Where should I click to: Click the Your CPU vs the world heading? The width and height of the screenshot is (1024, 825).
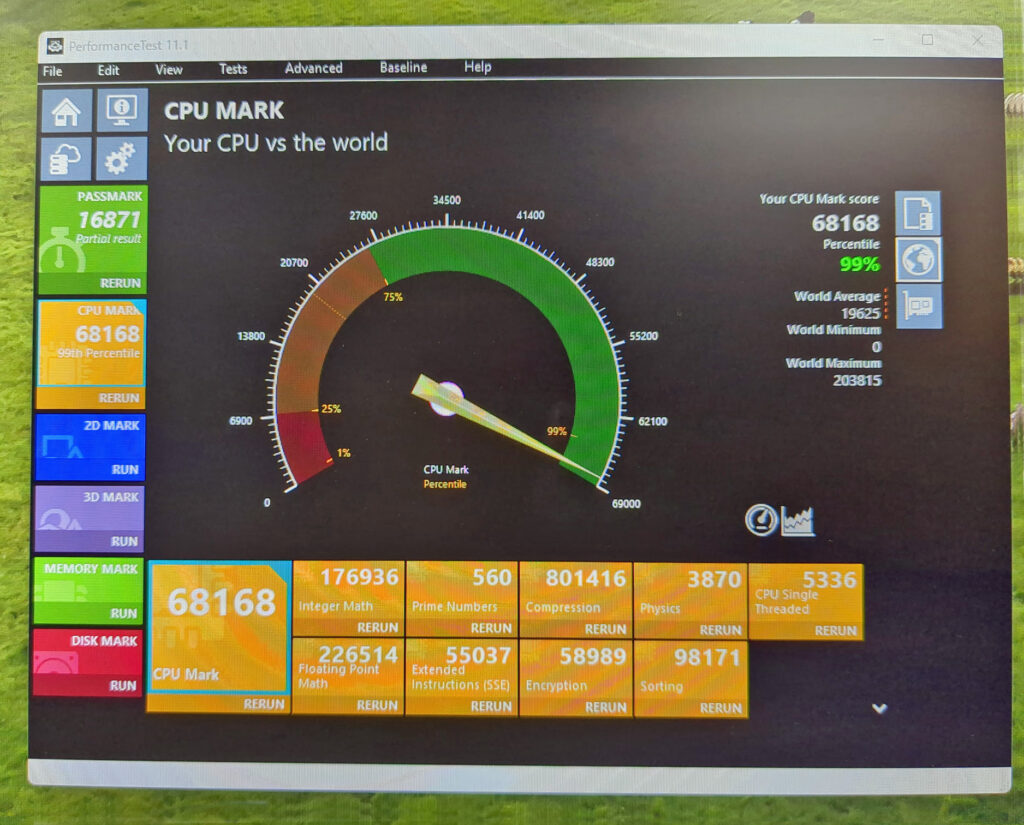pyautogui.click(x=276, y=142)
